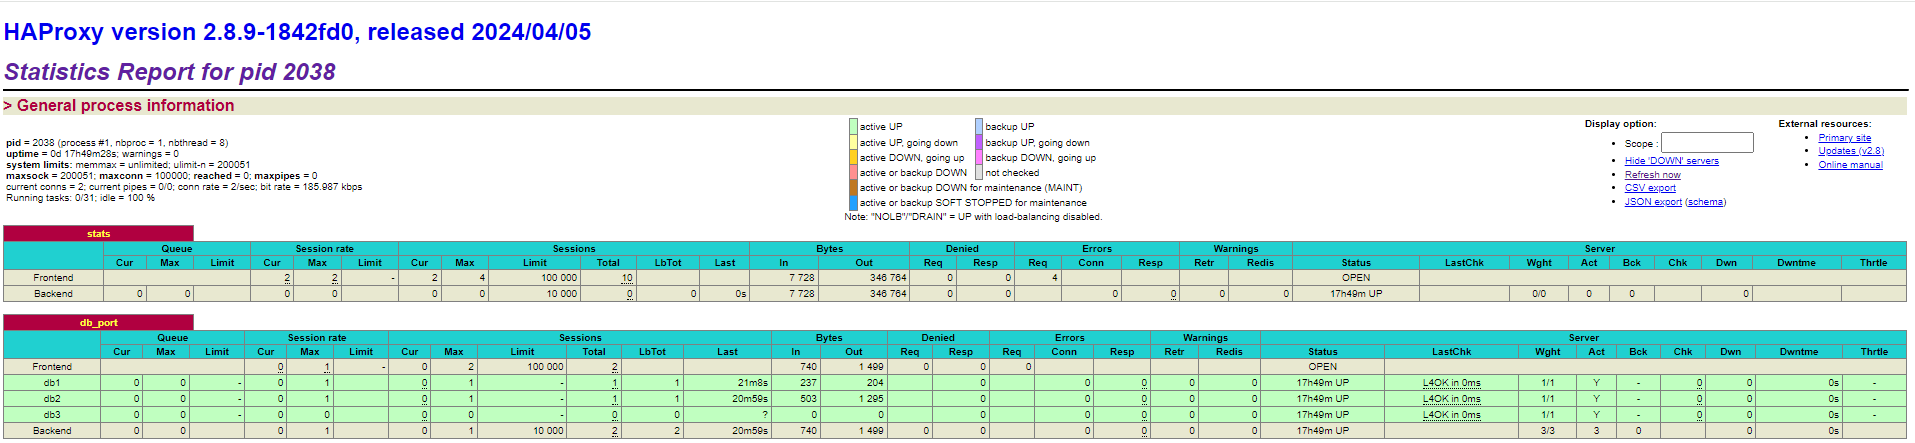Select the db1 server name cell

pos(52,383)
